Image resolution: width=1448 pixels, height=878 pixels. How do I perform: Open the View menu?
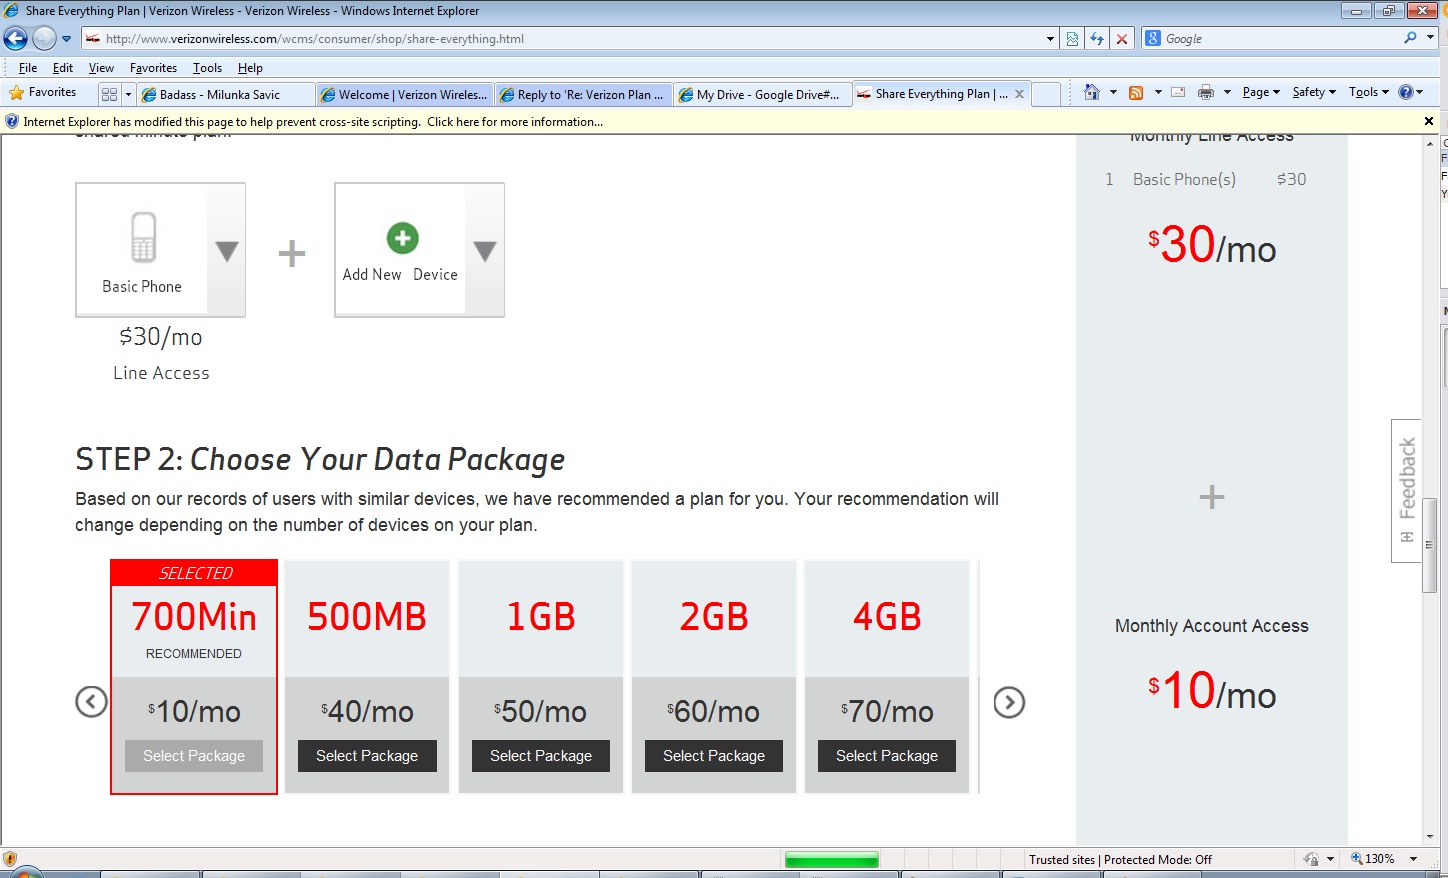pyautogui.click(x=101, y=68)
